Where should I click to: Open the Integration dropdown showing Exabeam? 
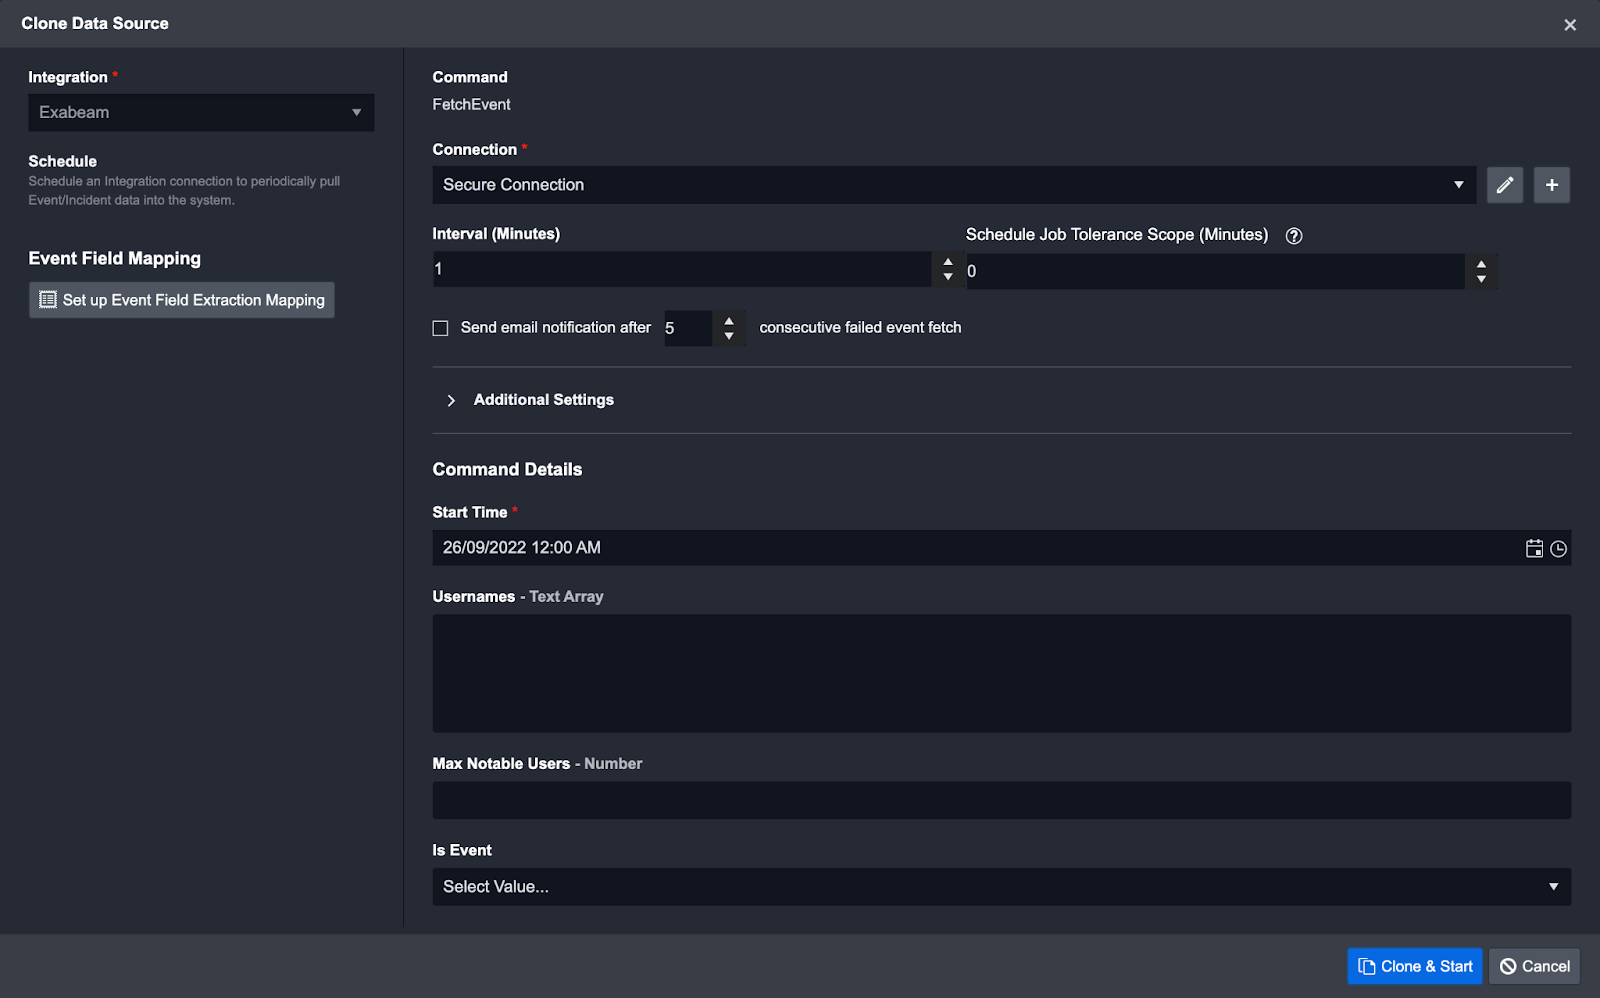click(201, 113)
